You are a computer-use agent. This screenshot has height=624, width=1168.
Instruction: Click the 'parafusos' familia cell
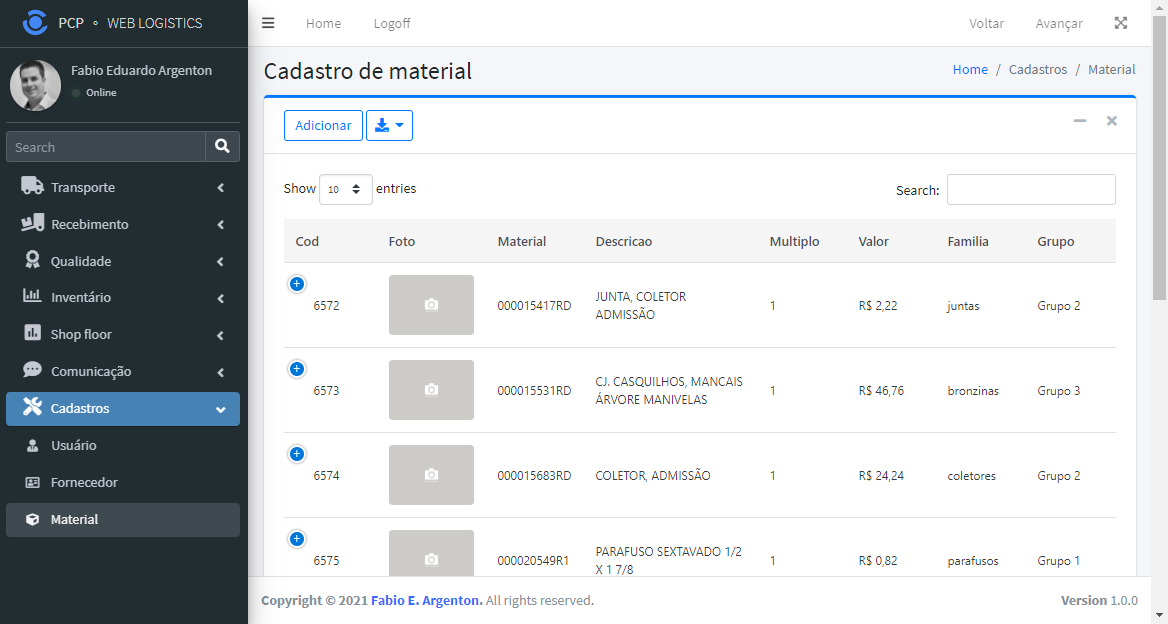pos(973,561)
